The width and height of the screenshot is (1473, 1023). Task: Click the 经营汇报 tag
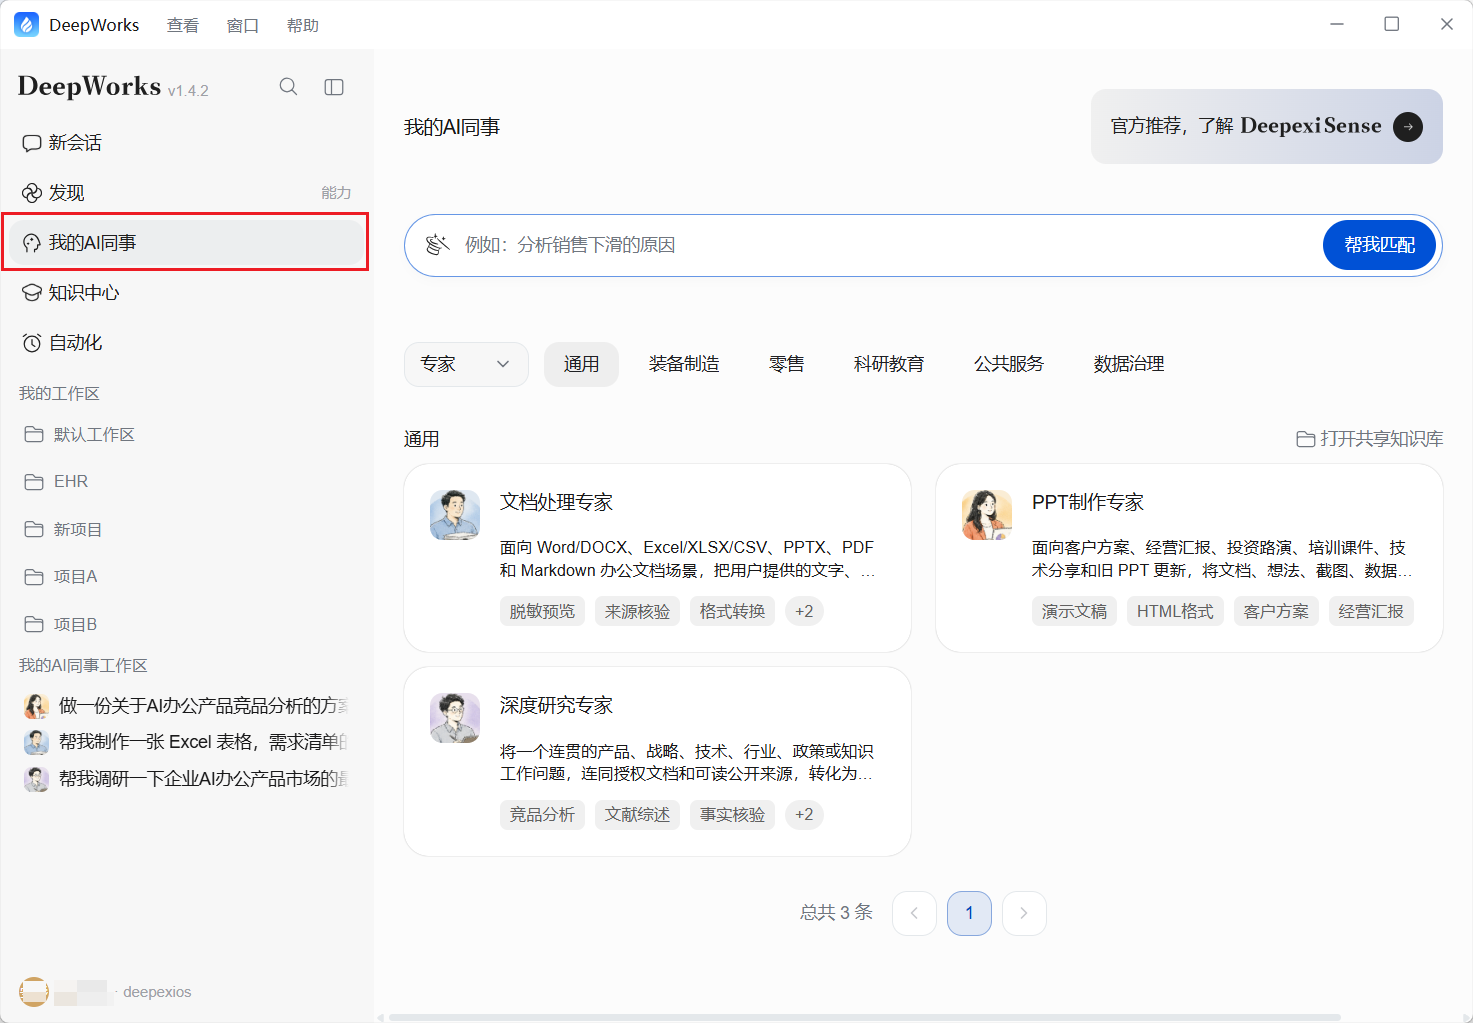pyautogui.click(x=1371, y=611)
